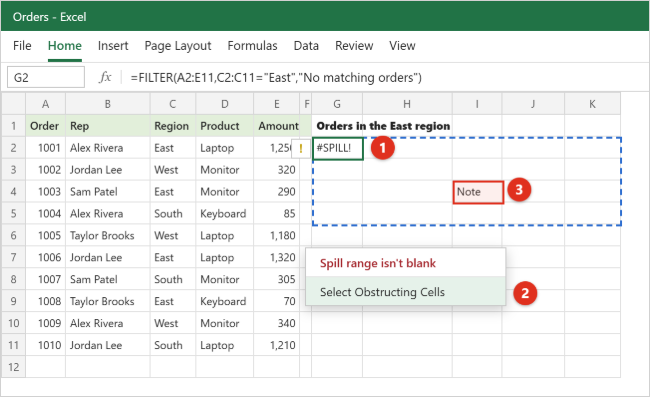Switch to the Formulas tab

click(x=252, y=46)
